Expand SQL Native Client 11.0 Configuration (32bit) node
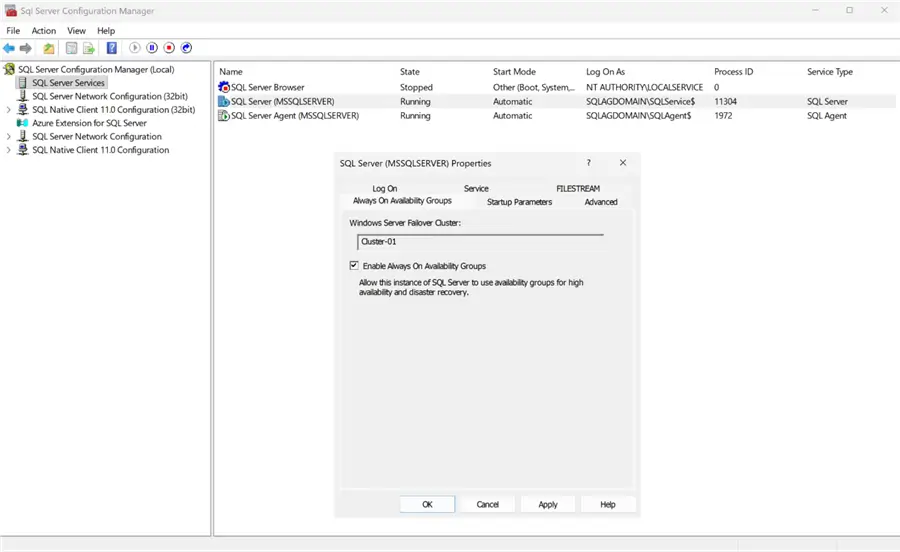Image resolution: width=900 pixels, height=552 pixels. (8, 109)
